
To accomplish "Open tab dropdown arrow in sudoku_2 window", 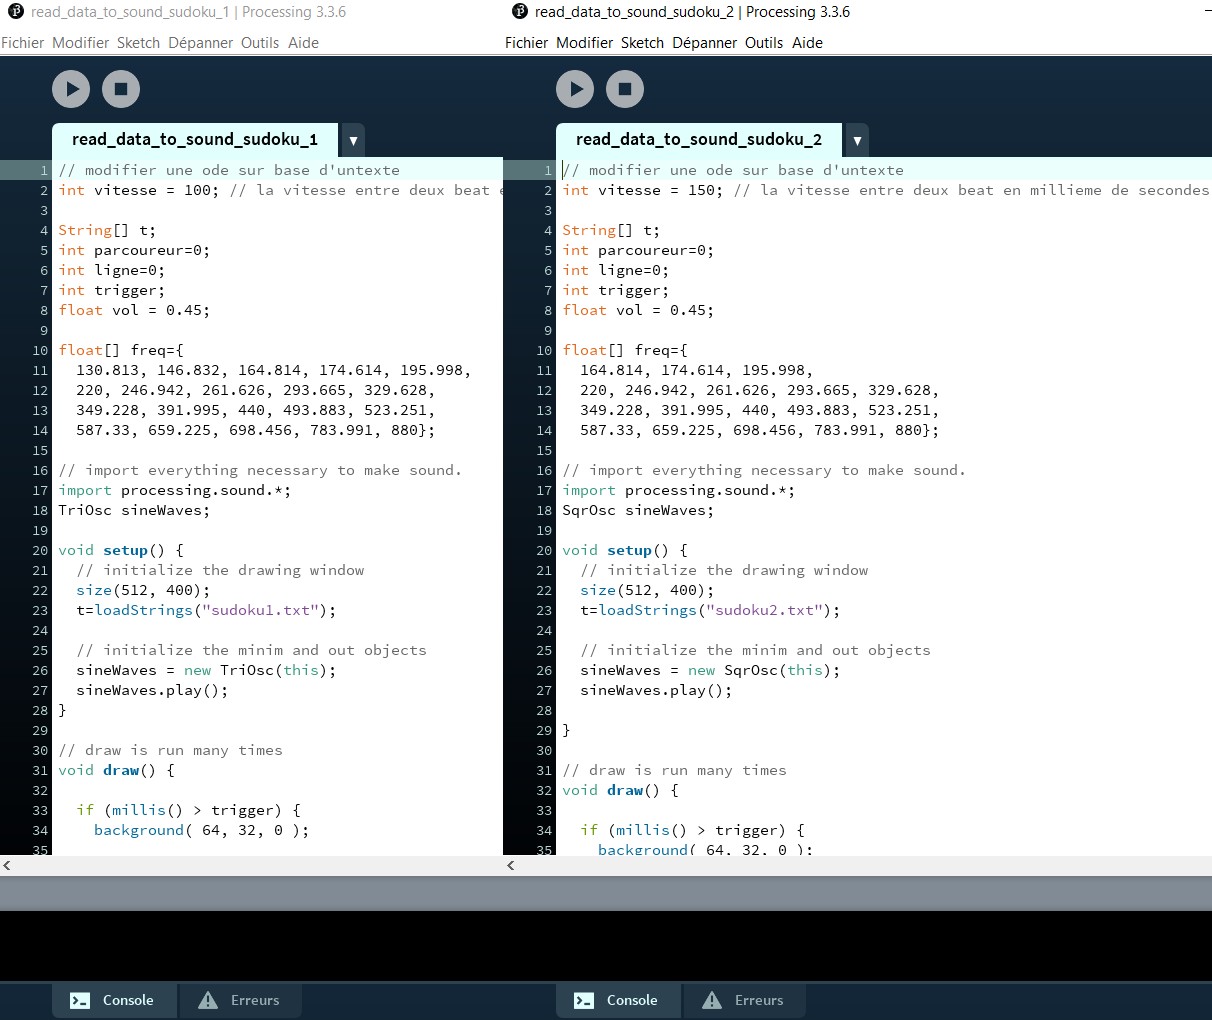I will (x=857, y=141).
